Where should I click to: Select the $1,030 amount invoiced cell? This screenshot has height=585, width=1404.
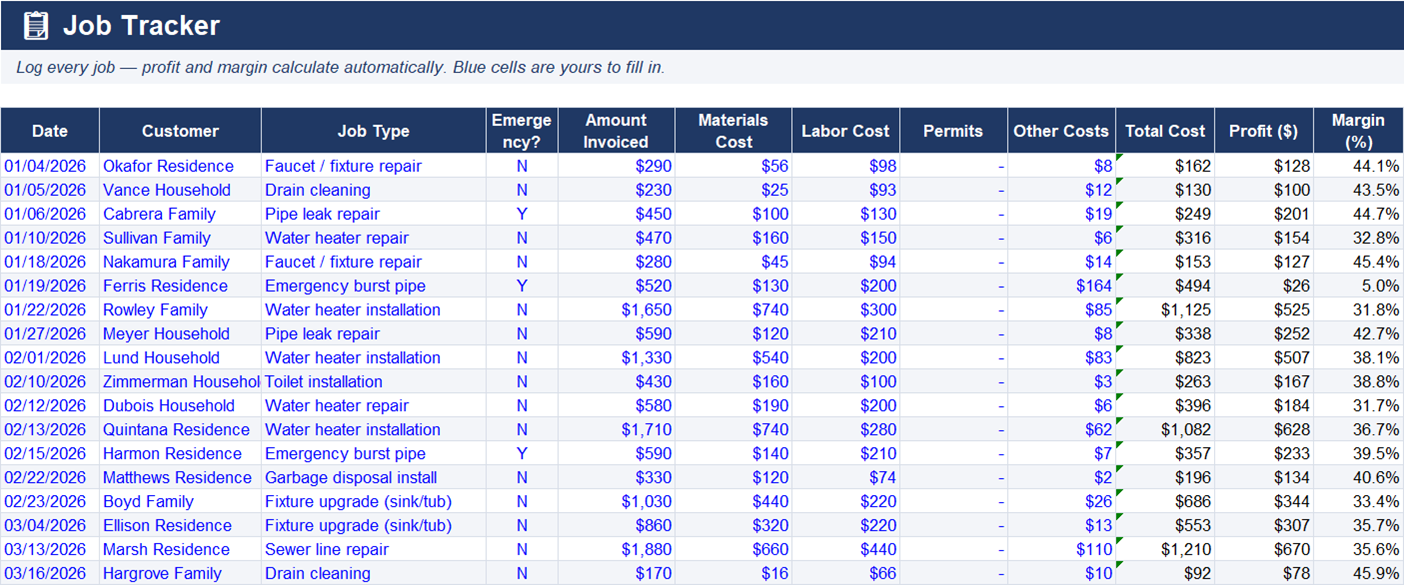click(616, 502)
